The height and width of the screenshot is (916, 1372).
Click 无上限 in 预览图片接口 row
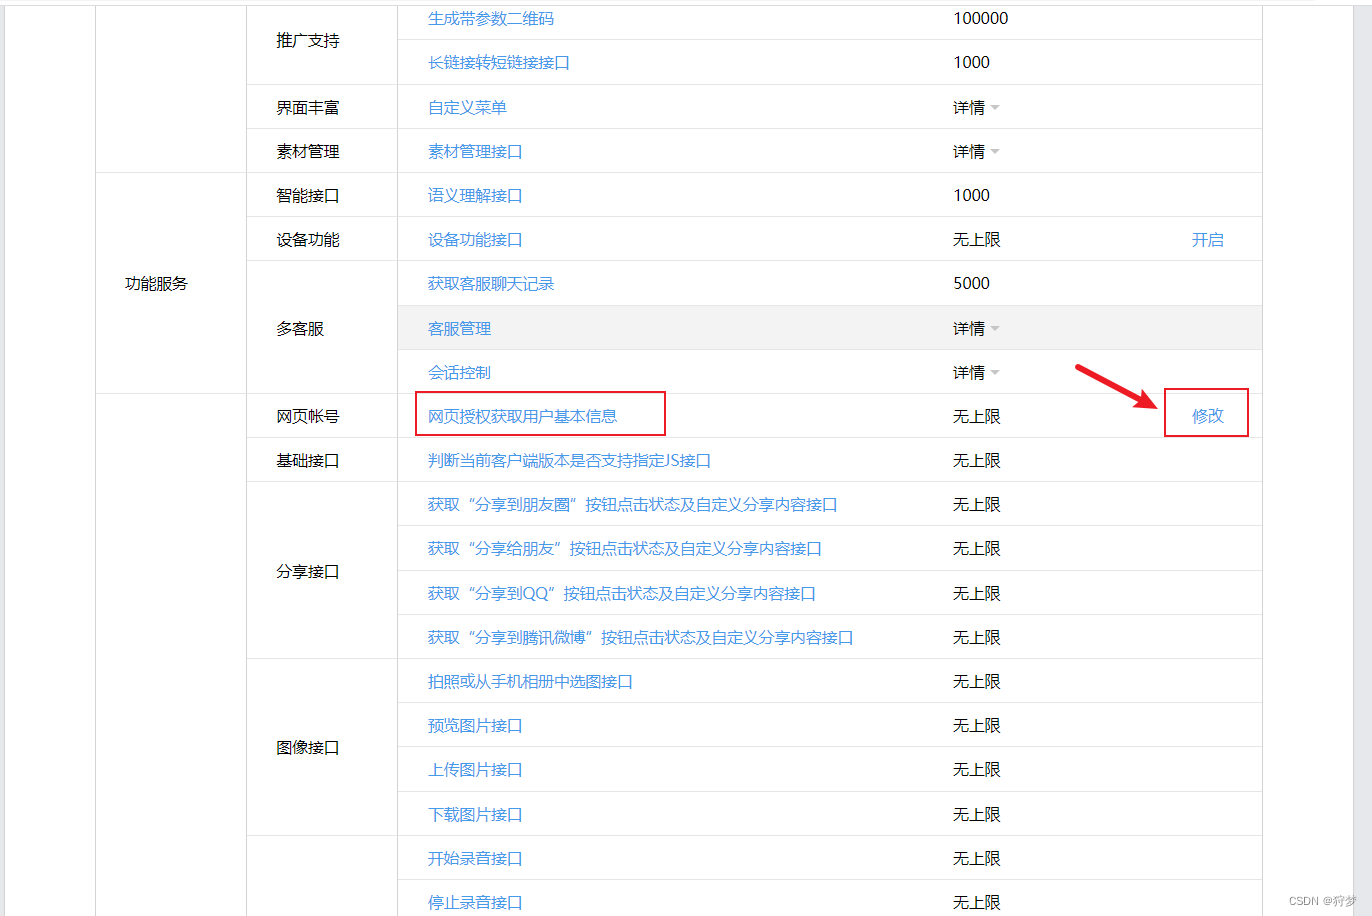[977, 726]
